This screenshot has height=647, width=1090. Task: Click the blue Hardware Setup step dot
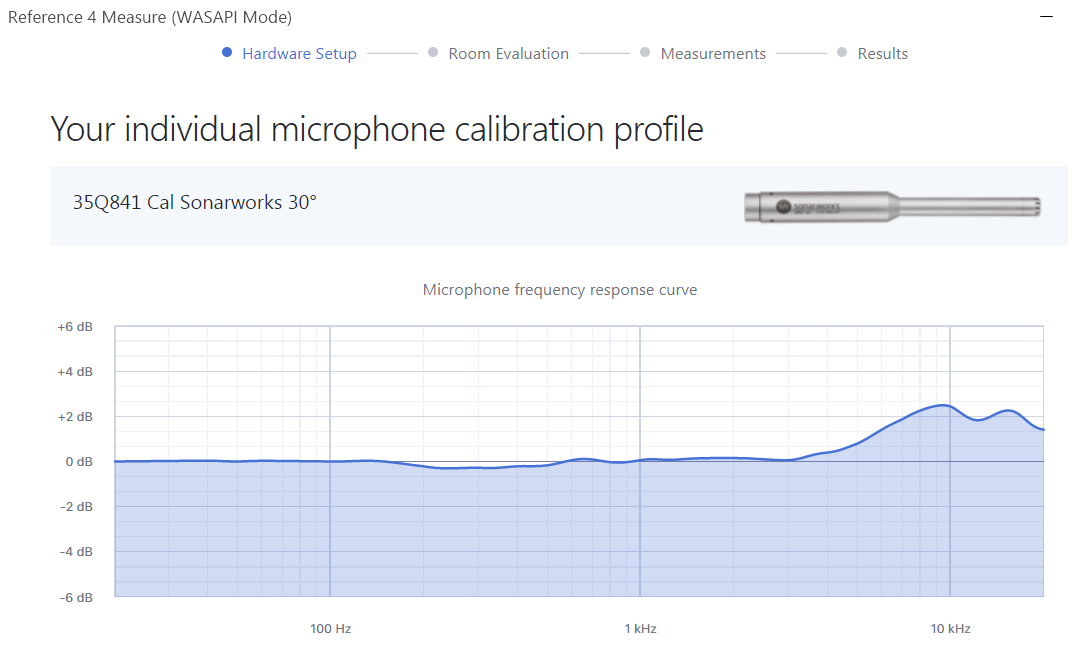[x=227, y=53]
